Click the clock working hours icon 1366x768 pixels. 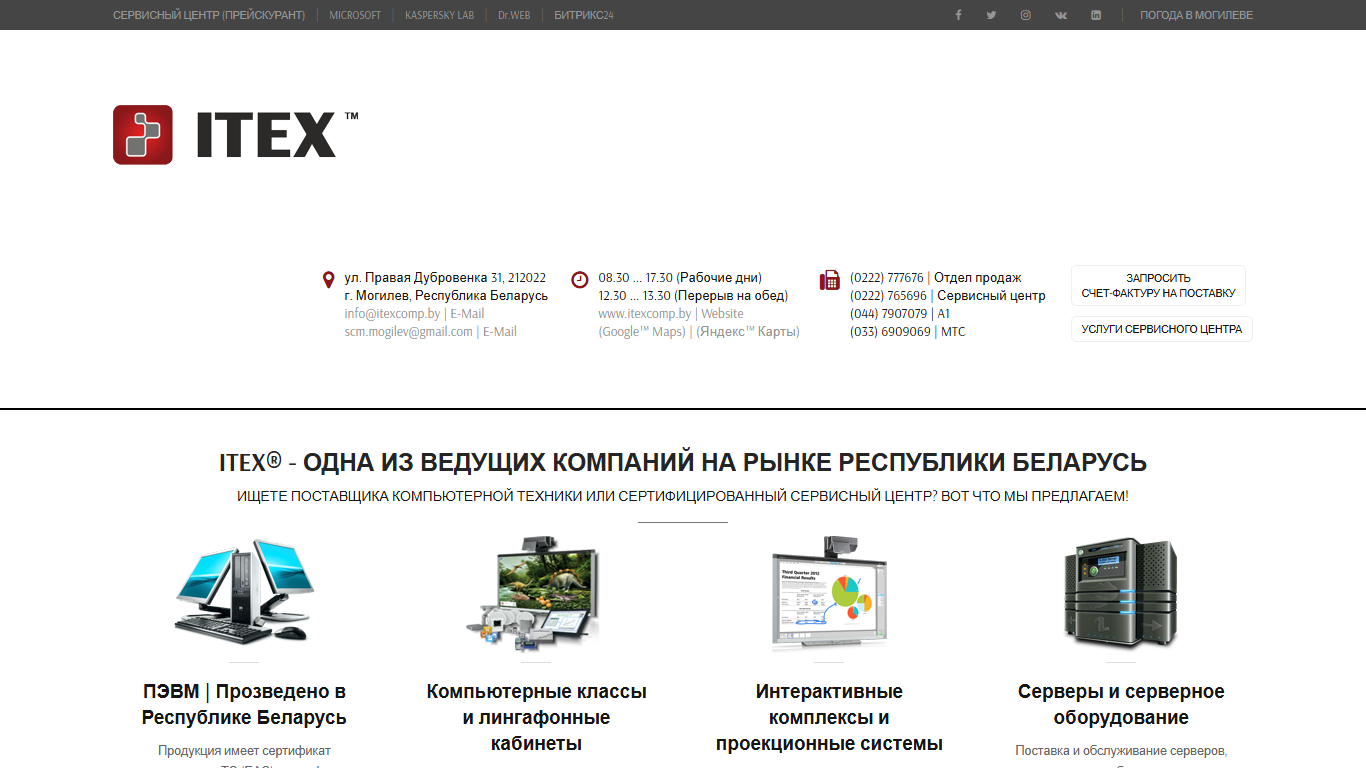(x=580, y=280)
